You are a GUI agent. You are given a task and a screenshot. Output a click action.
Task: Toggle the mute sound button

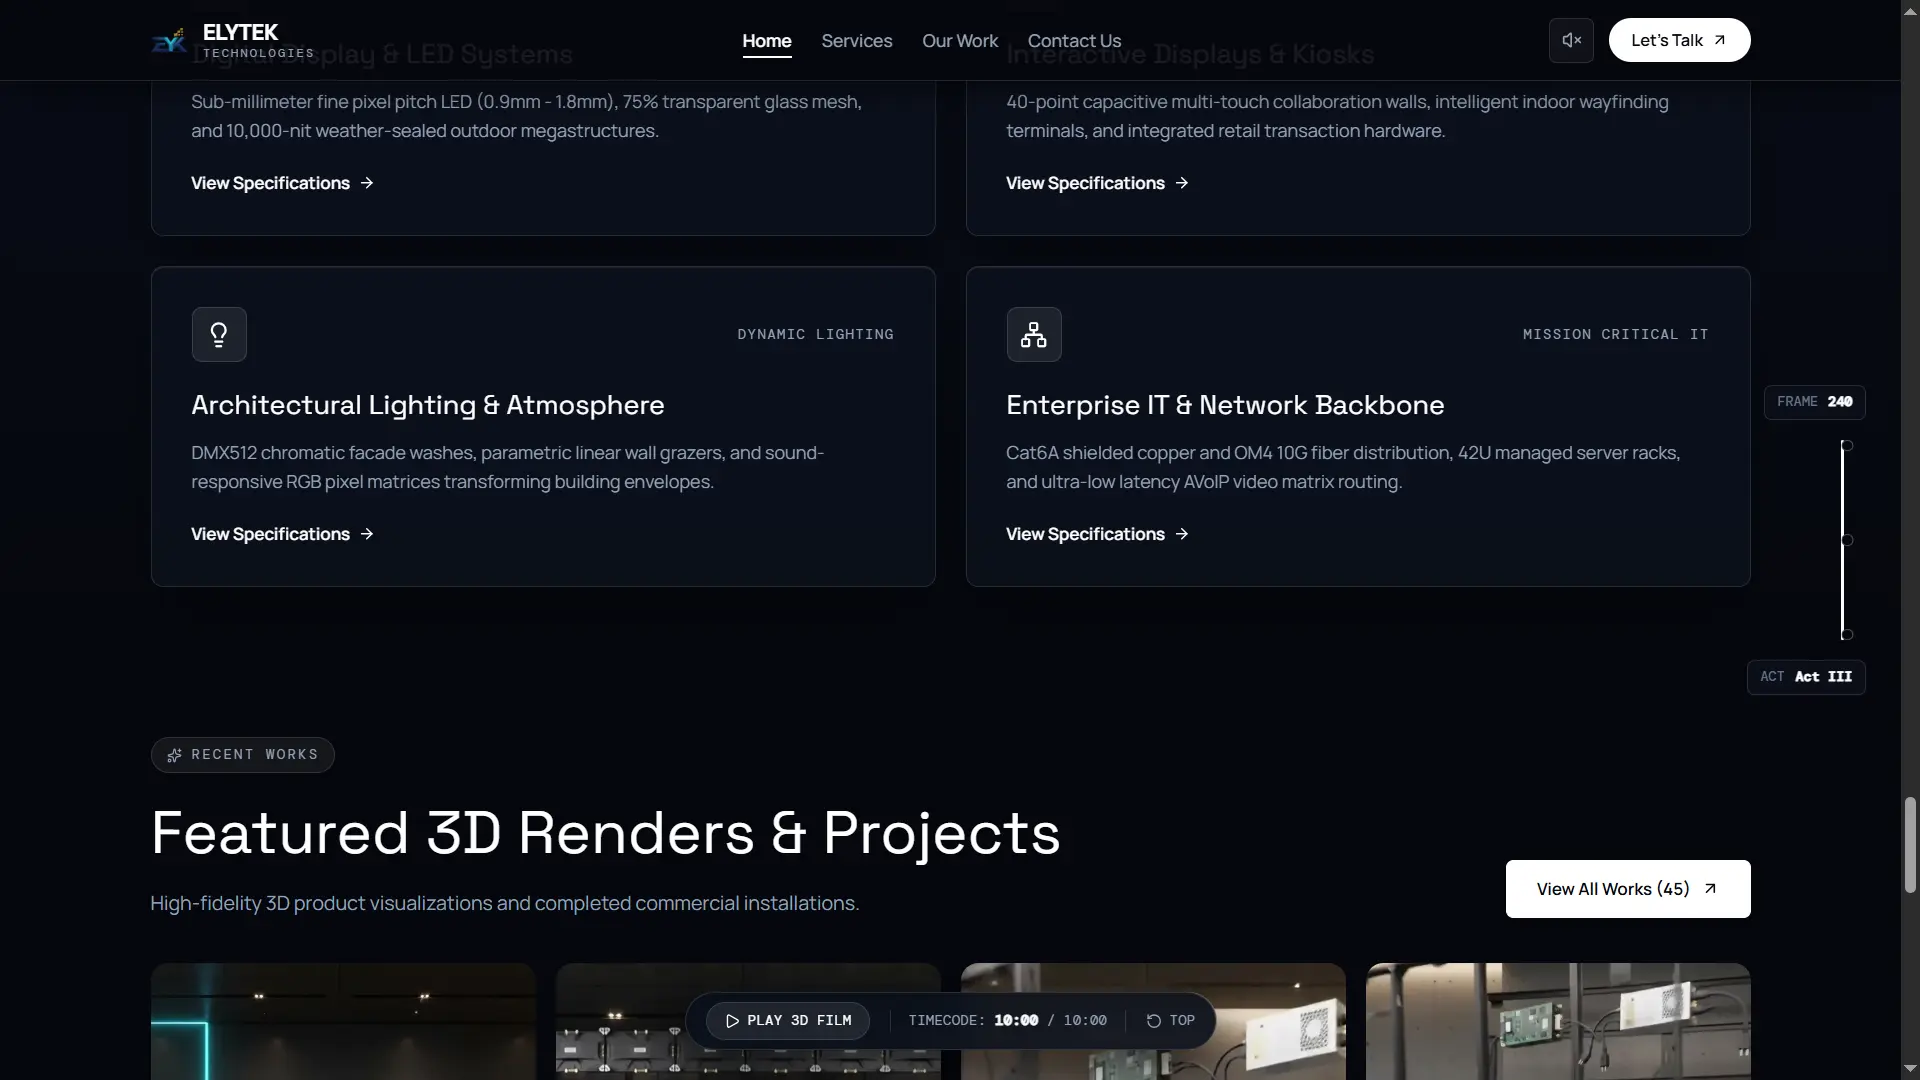[1571, 40]
